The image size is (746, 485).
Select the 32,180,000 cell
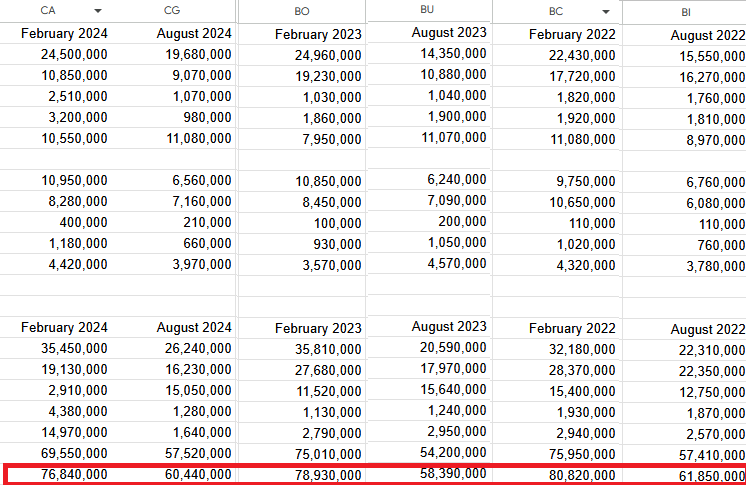[x=582, y=349]
